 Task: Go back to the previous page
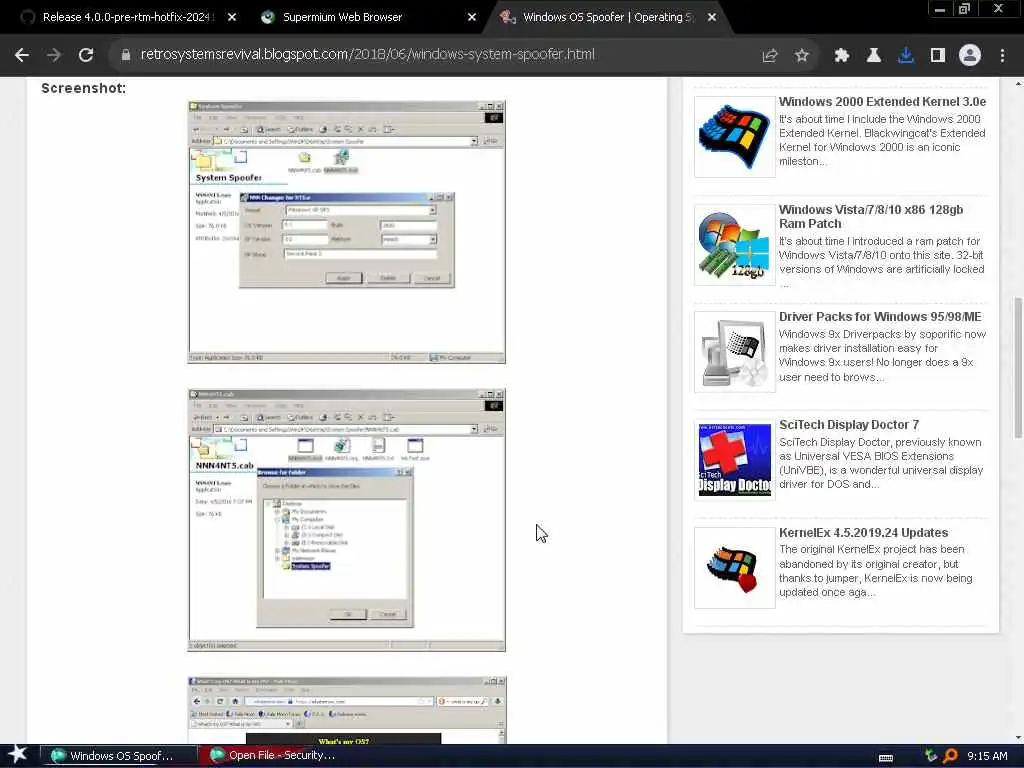click(x=22, y=55)
